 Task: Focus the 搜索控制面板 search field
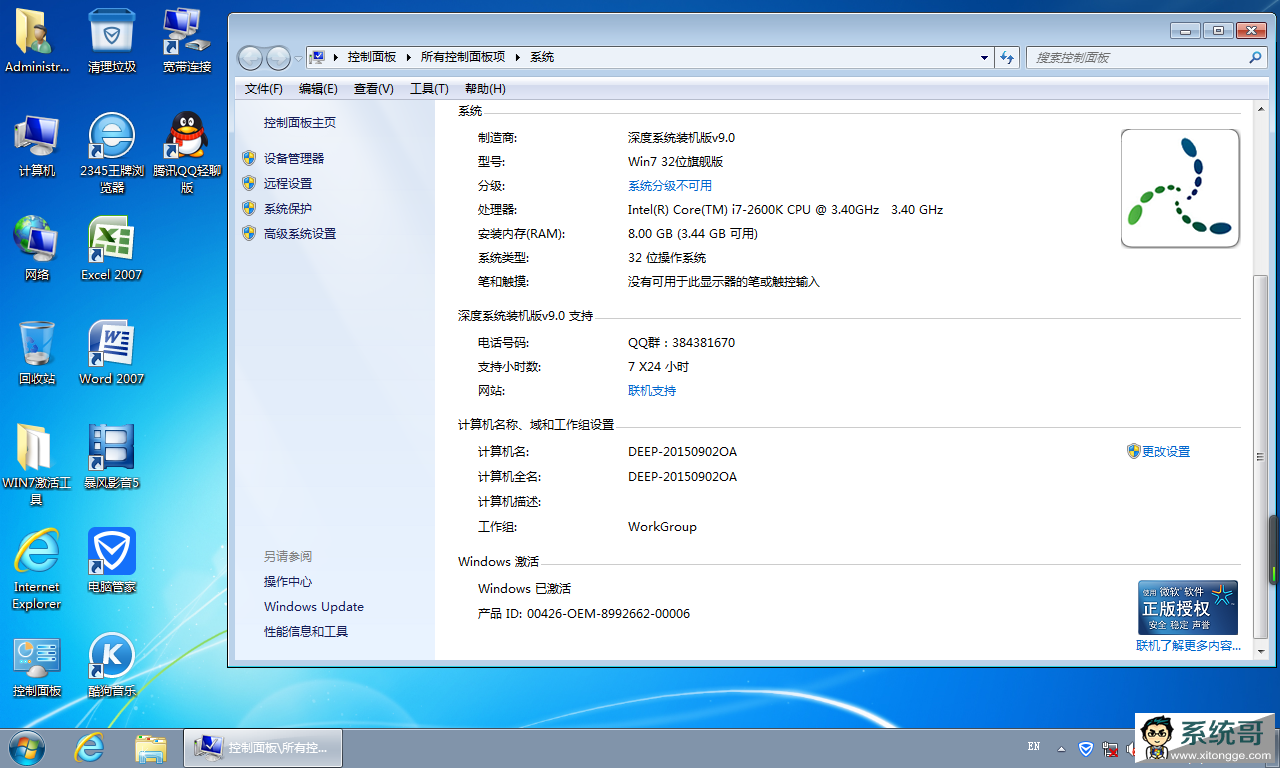pyautogui.click(x=1138, y=57)
